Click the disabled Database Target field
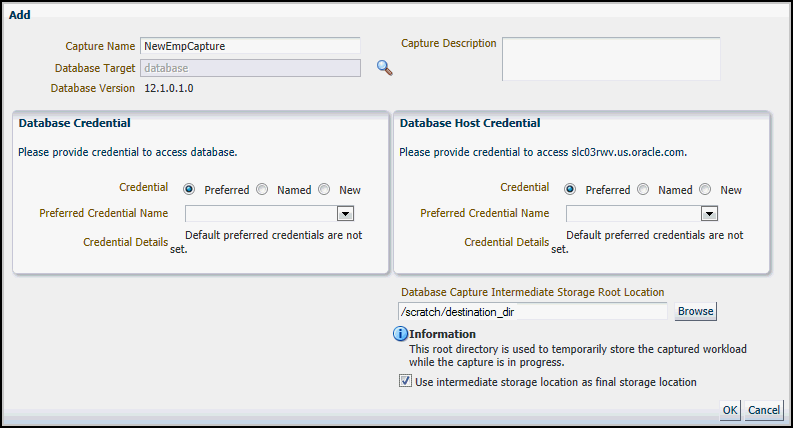793x428 pixels. coord(250,68)
